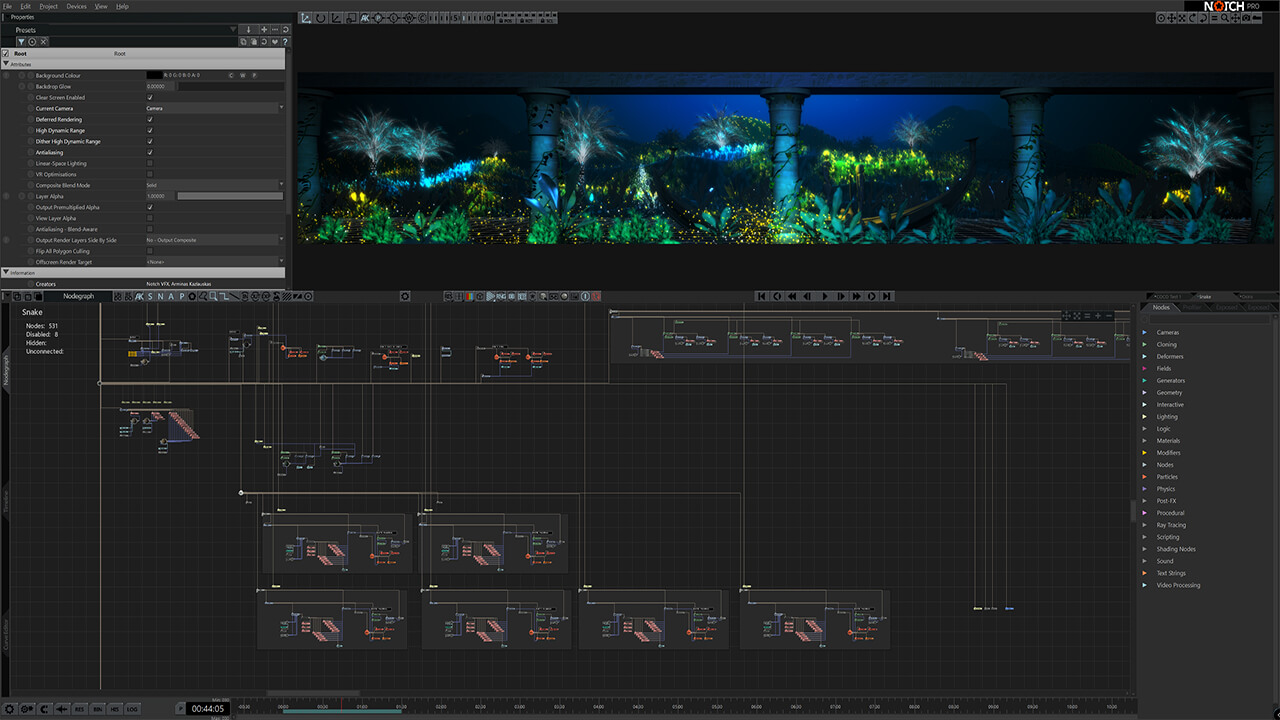The height and width of the screenshot is (720, 1280).
Task: Disable the Antialiasing checkbox
Action: point(150,152)
